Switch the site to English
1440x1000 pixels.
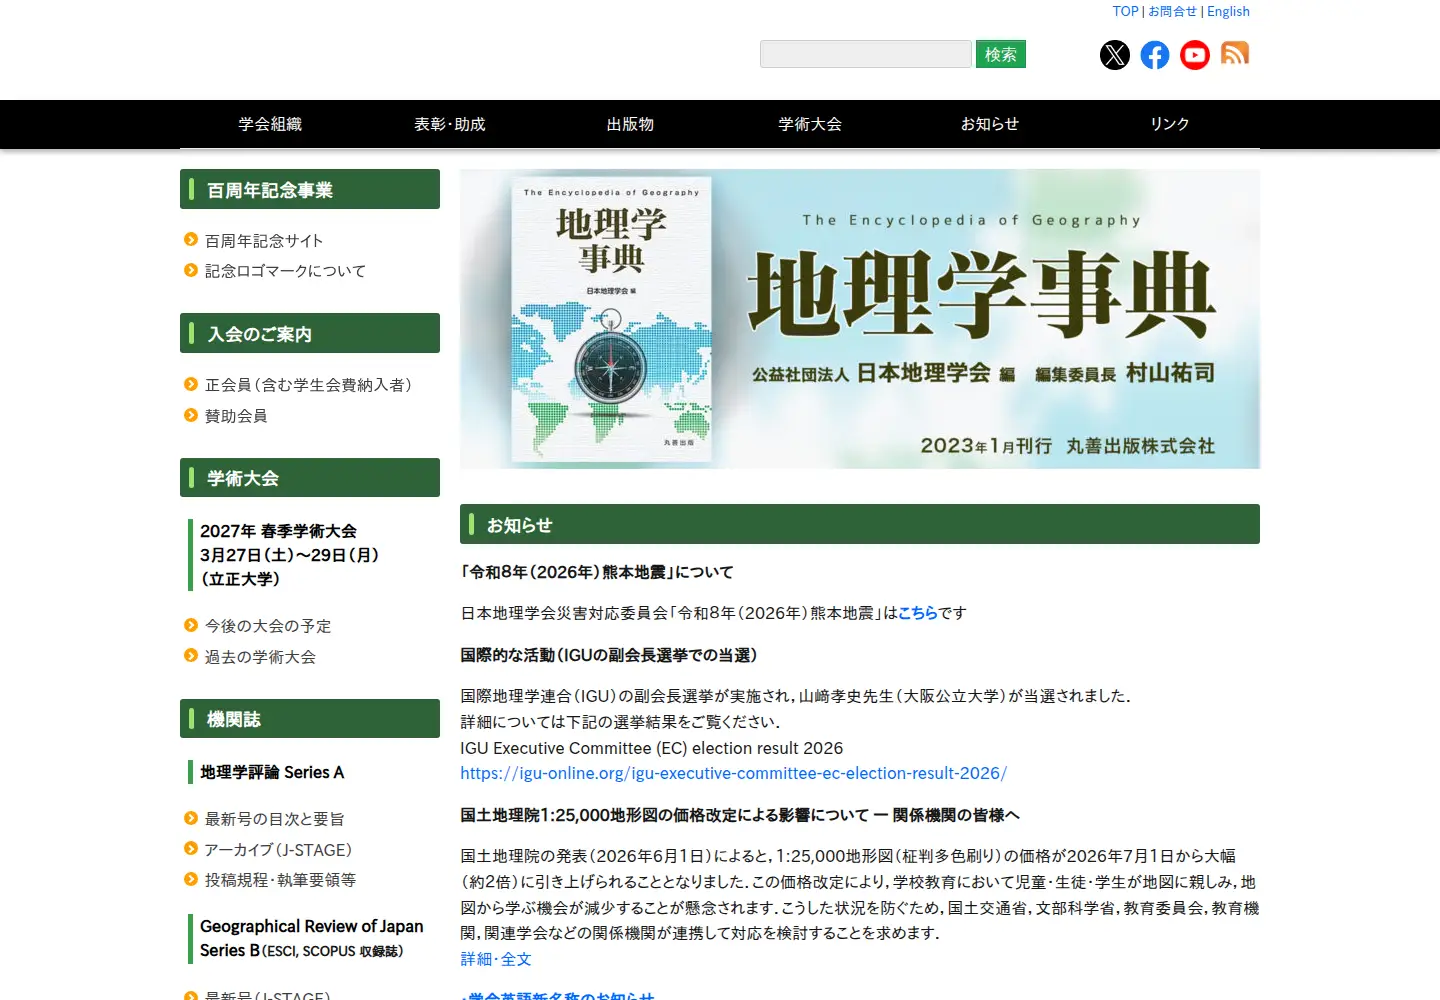pyautogui.click(x=1228, y=11)
